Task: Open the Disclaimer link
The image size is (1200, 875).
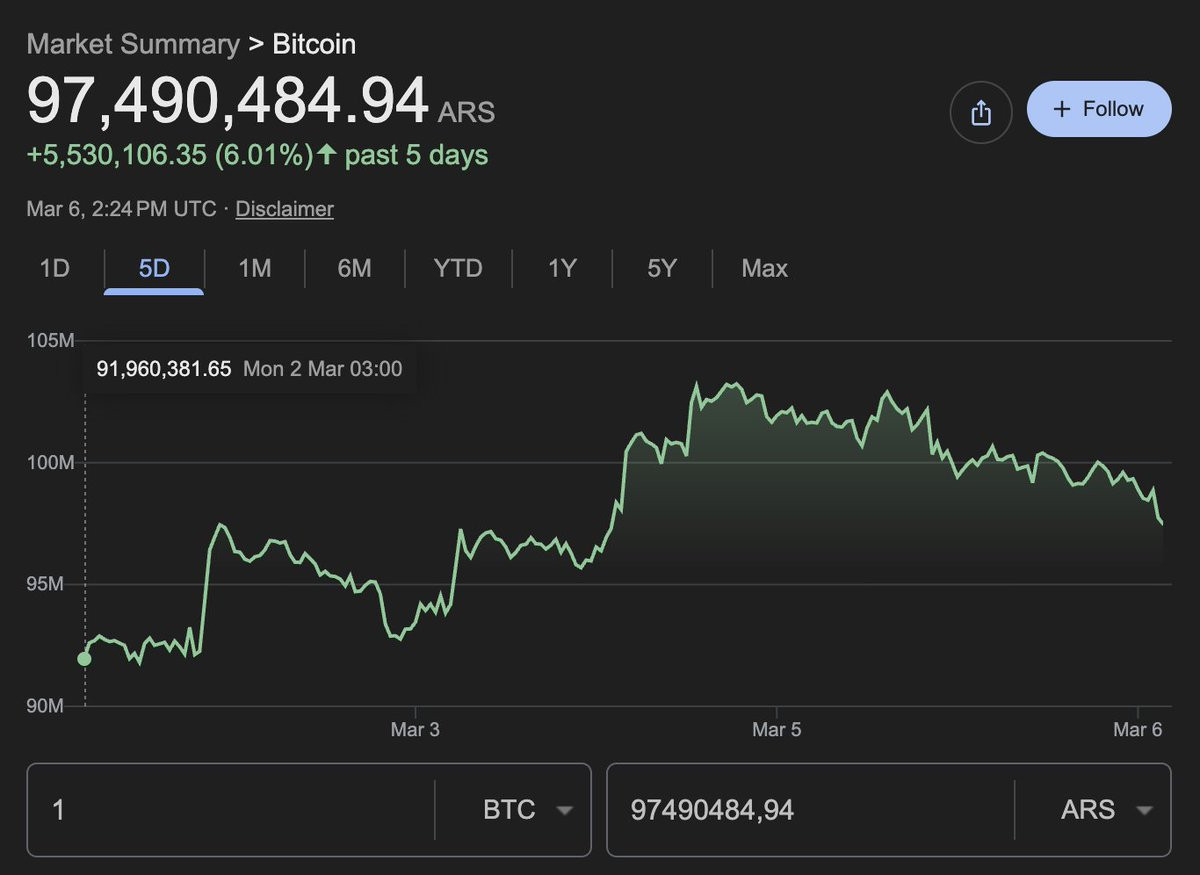Action: 284,209
